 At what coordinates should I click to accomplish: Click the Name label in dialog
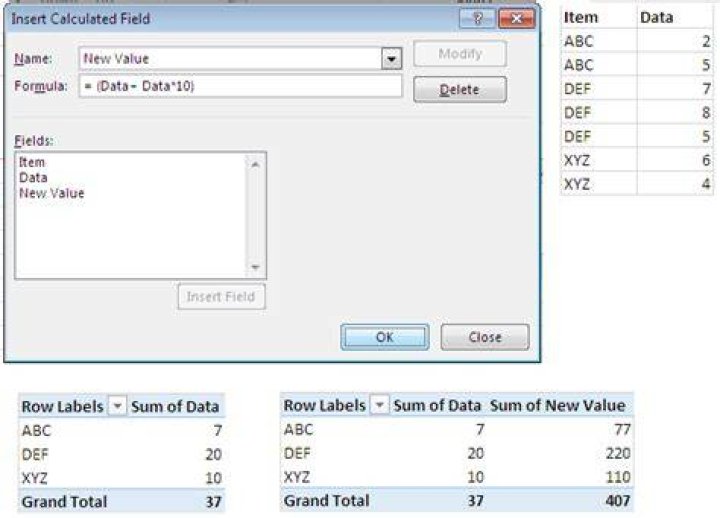(x=33, y=59)
